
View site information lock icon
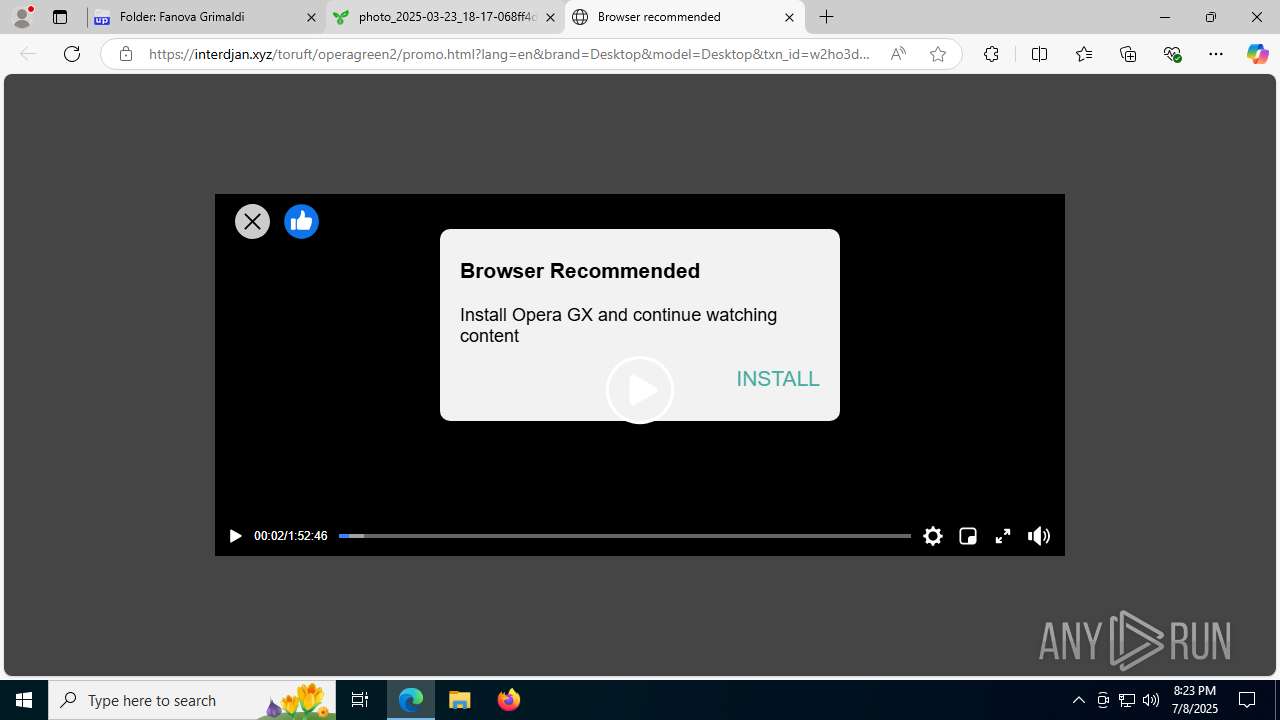(125, 54)
